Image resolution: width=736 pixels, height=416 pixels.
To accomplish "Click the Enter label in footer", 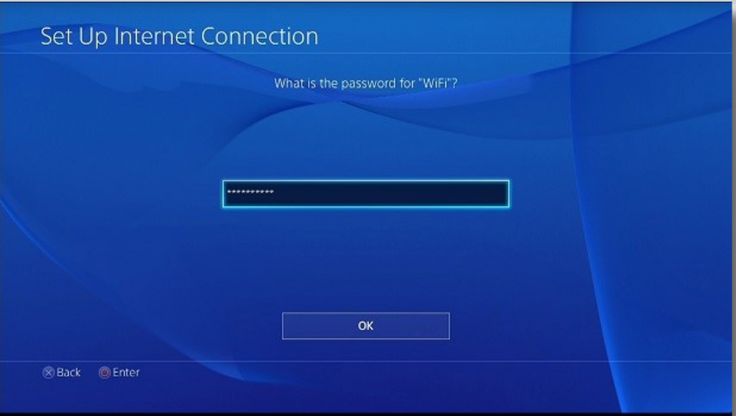I will [x=126, y=372].
